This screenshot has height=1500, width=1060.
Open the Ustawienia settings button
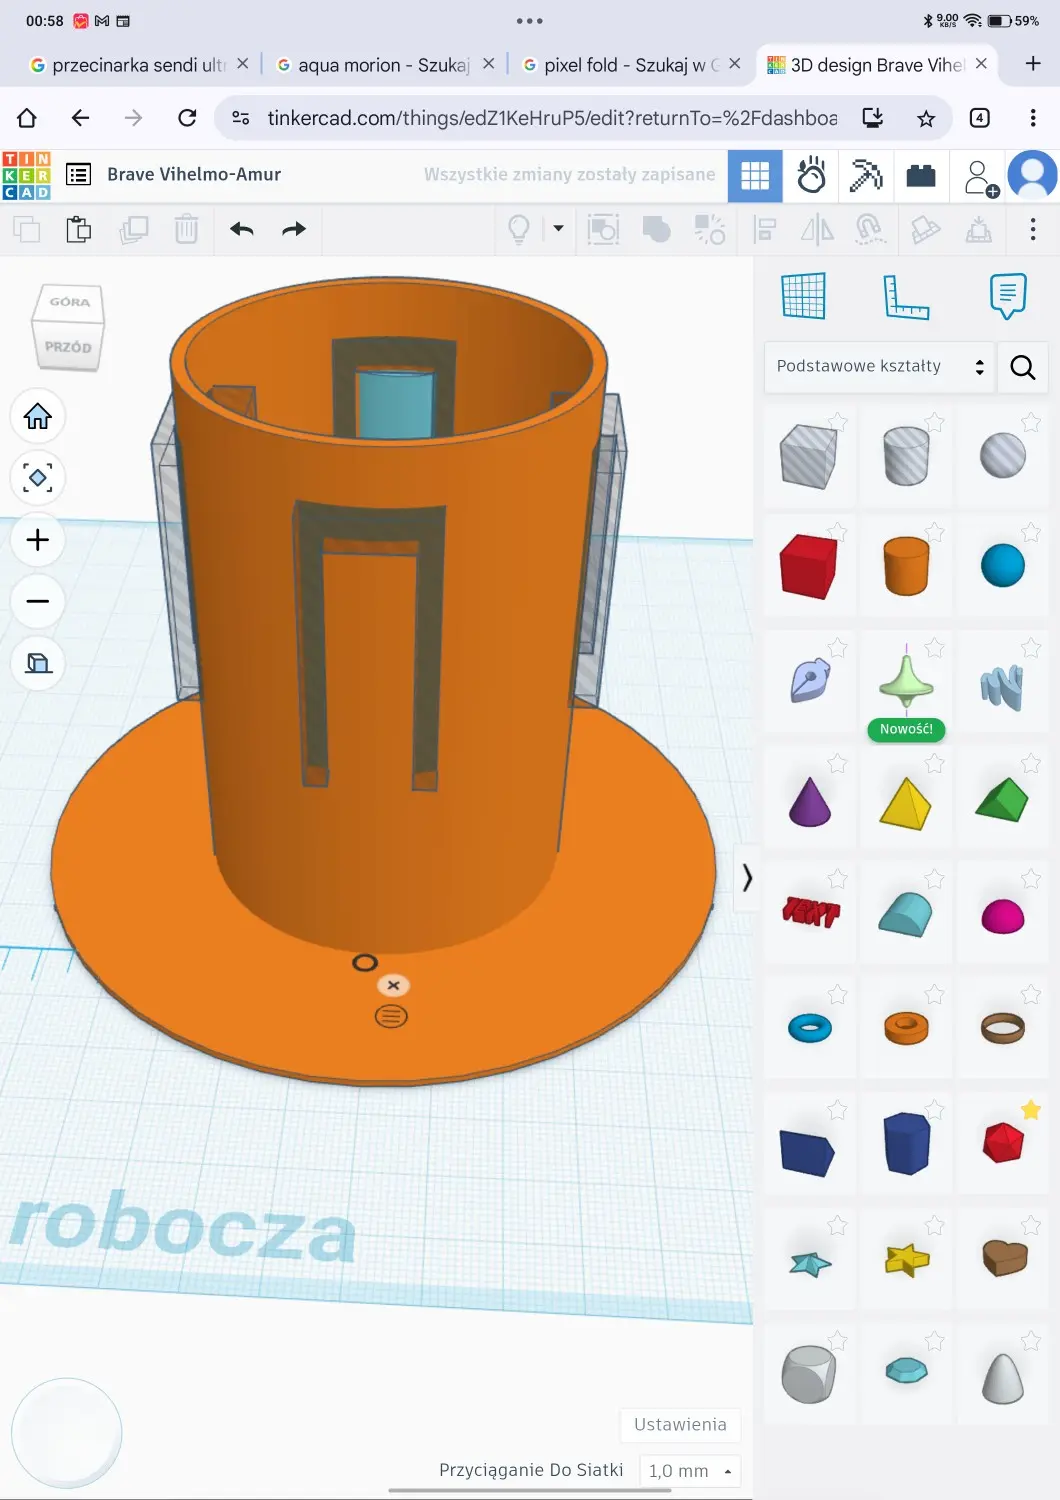[680, 1425]
